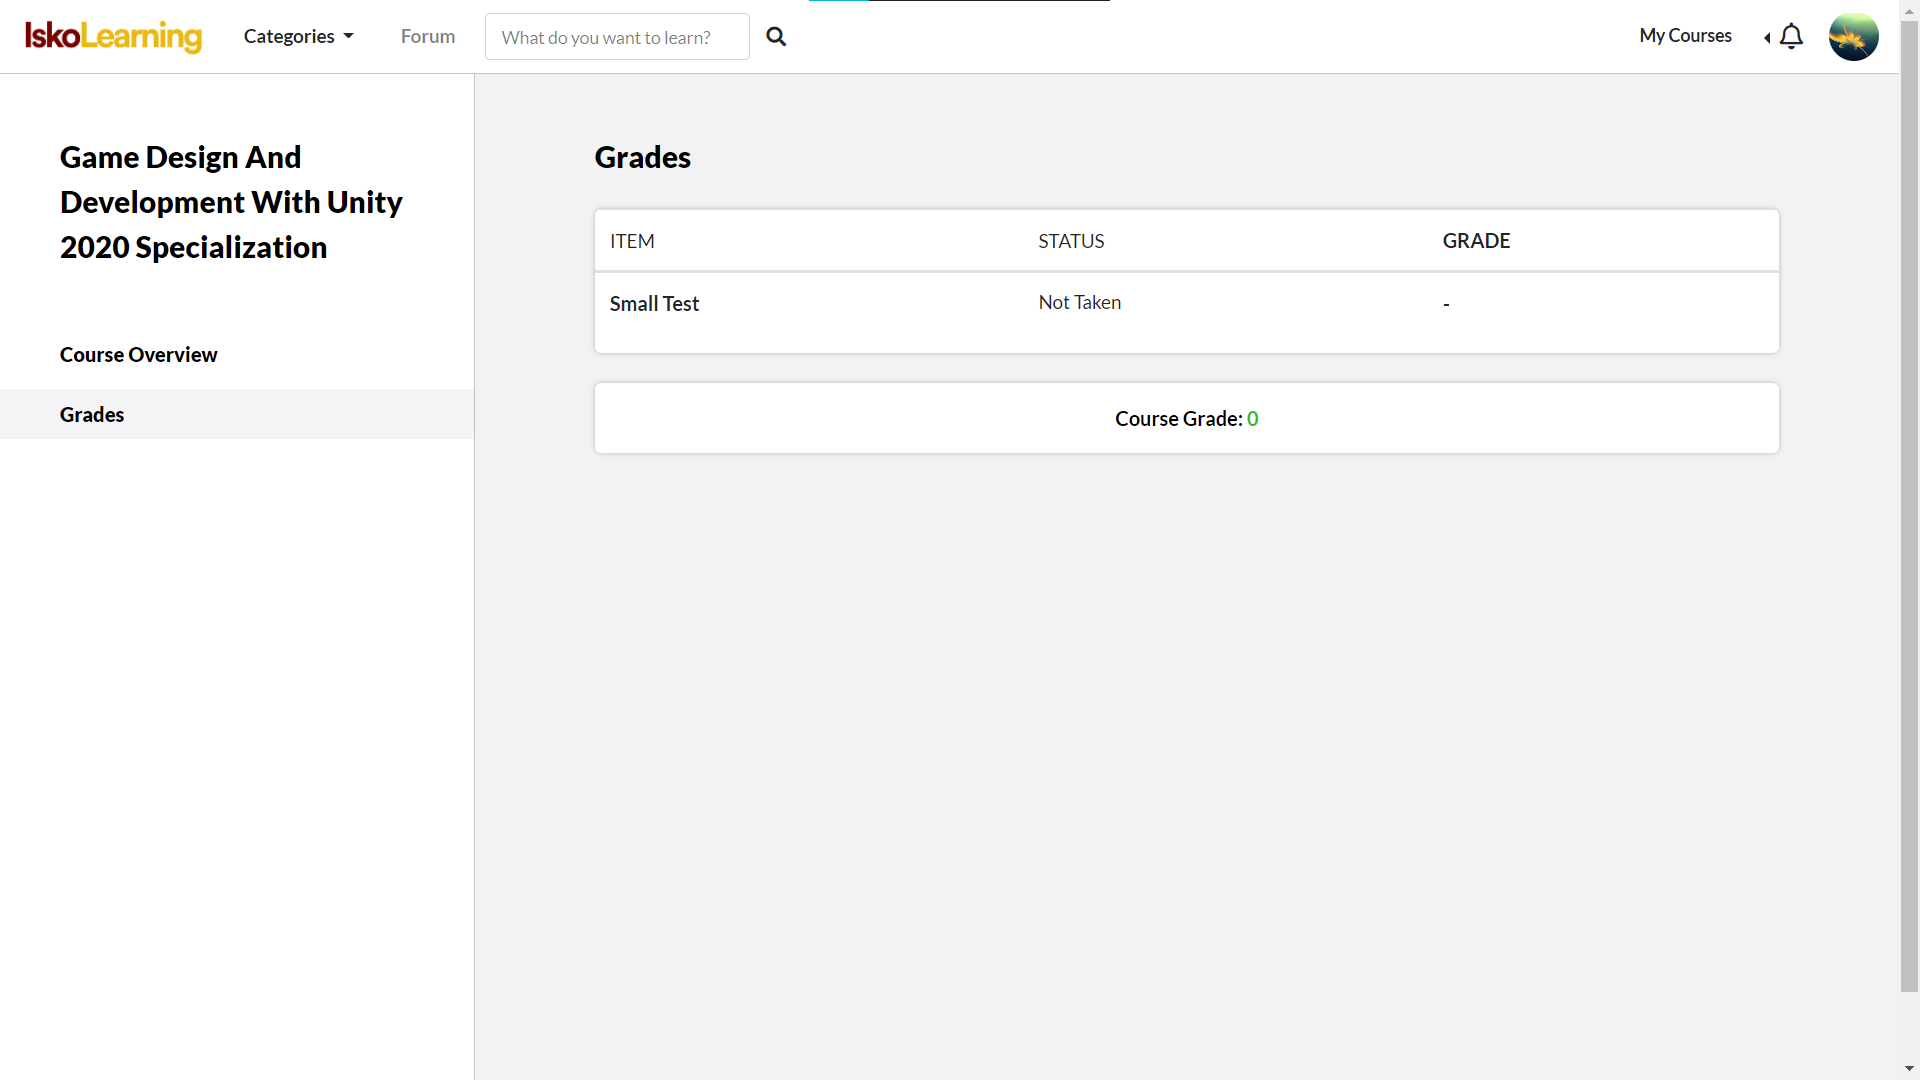The width and height of the screenshot is (1920, 1080).
Task: Go to the Forum page
Action: 427,36
